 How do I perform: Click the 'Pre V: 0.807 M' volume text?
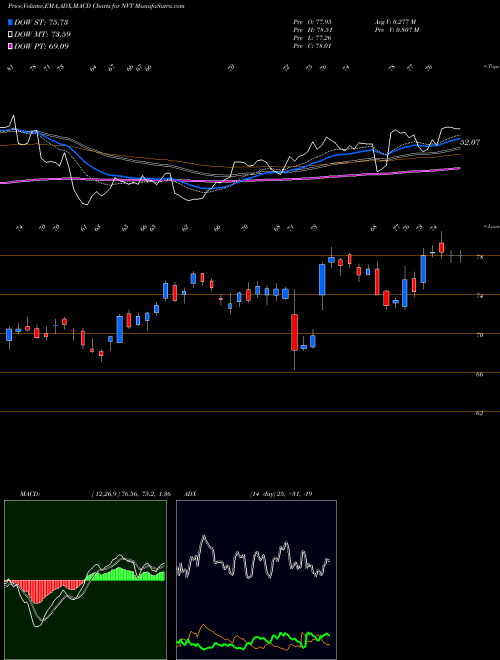pos(396,30)
